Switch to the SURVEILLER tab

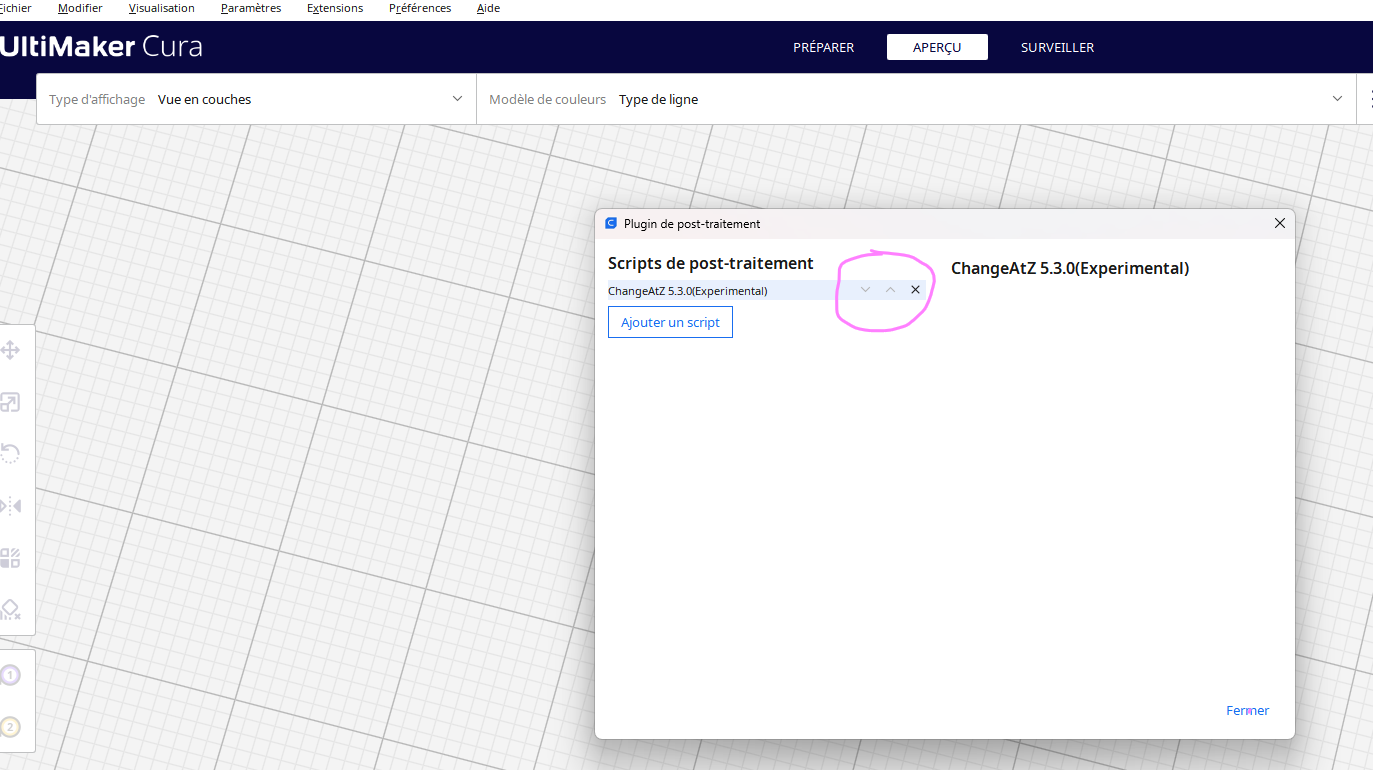[1057, 47]
